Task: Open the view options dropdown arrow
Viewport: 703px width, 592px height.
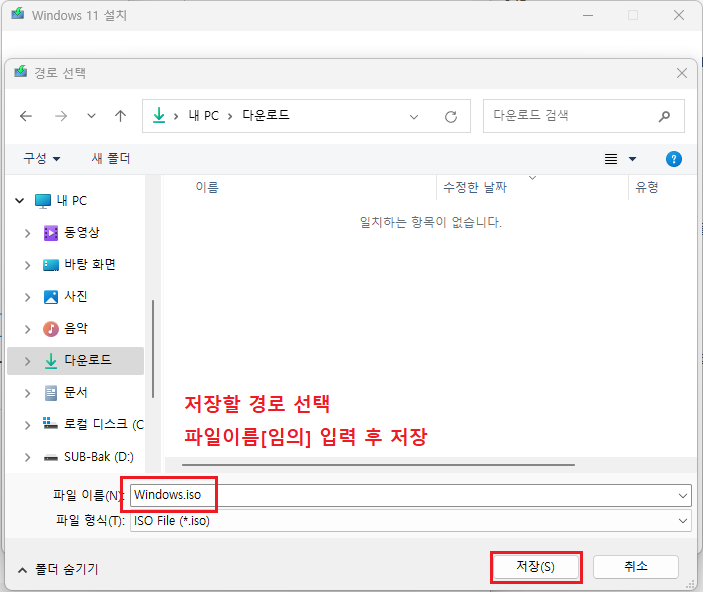Action: pyautogui.click(x=632, y=159)
